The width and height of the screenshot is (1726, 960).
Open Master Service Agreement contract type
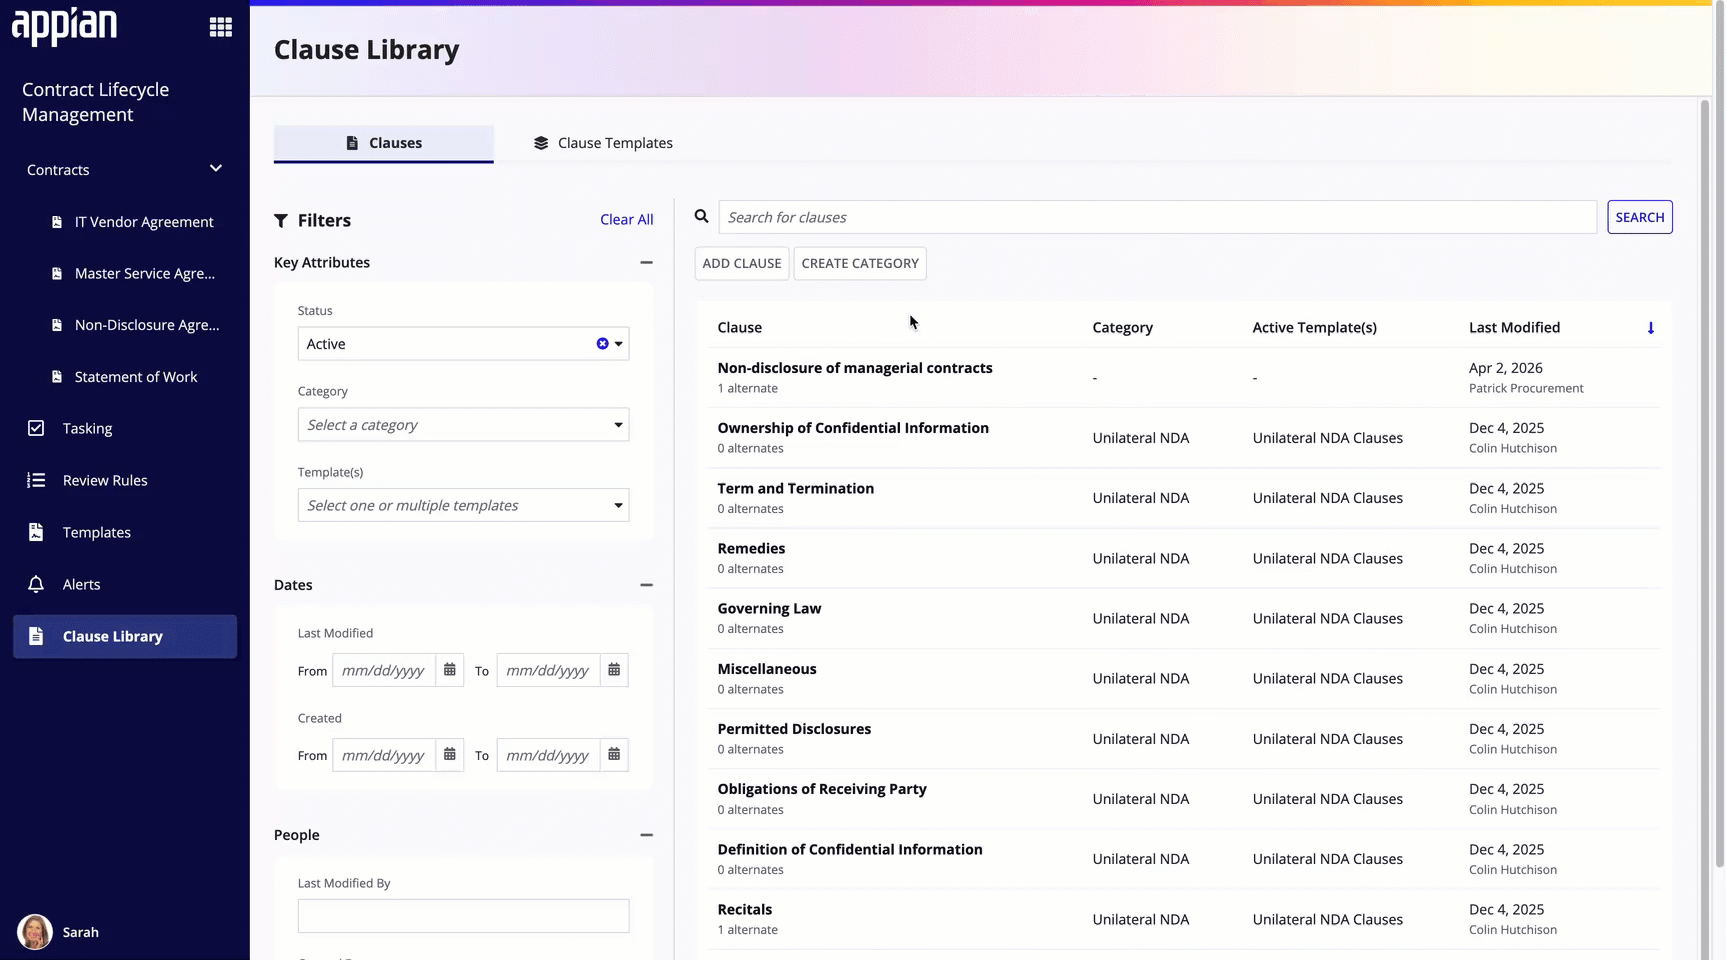133,273
